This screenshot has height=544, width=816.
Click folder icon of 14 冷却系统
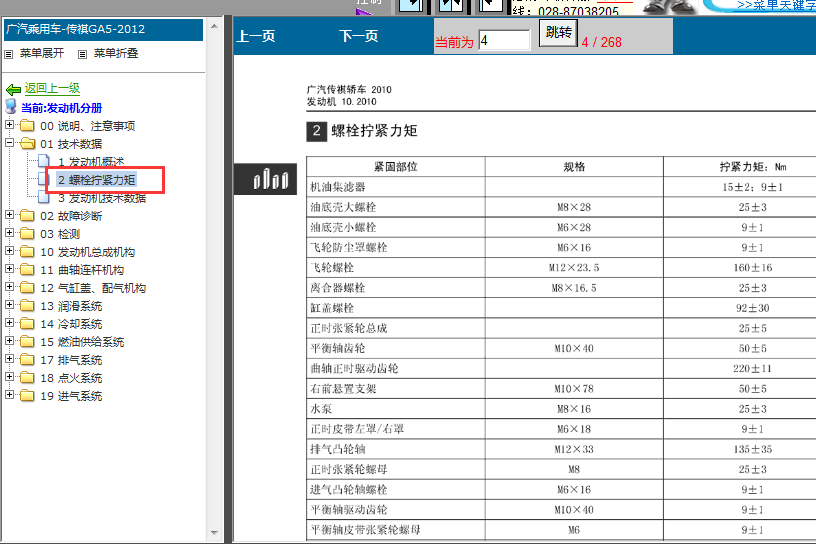(27, 324)
